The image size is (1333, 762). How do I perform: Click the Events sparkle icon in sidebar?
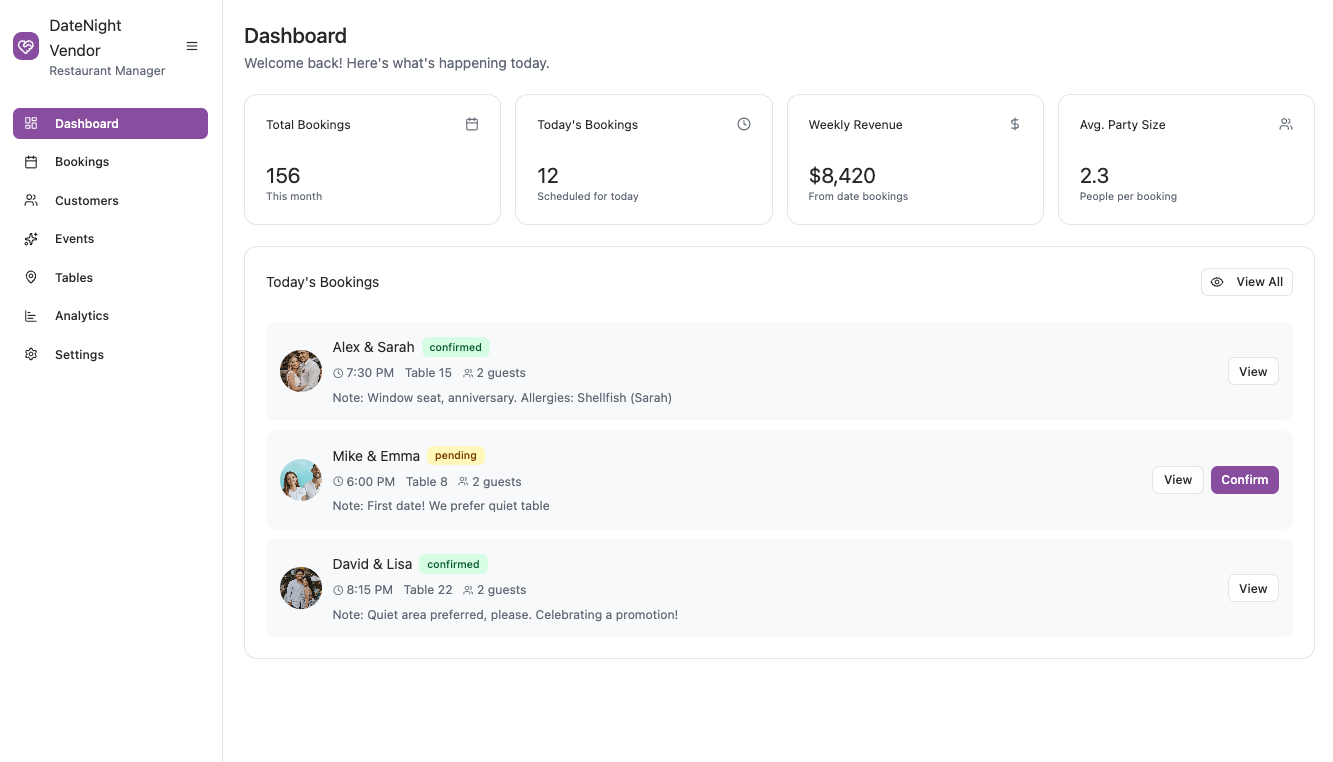click(31, 239)
